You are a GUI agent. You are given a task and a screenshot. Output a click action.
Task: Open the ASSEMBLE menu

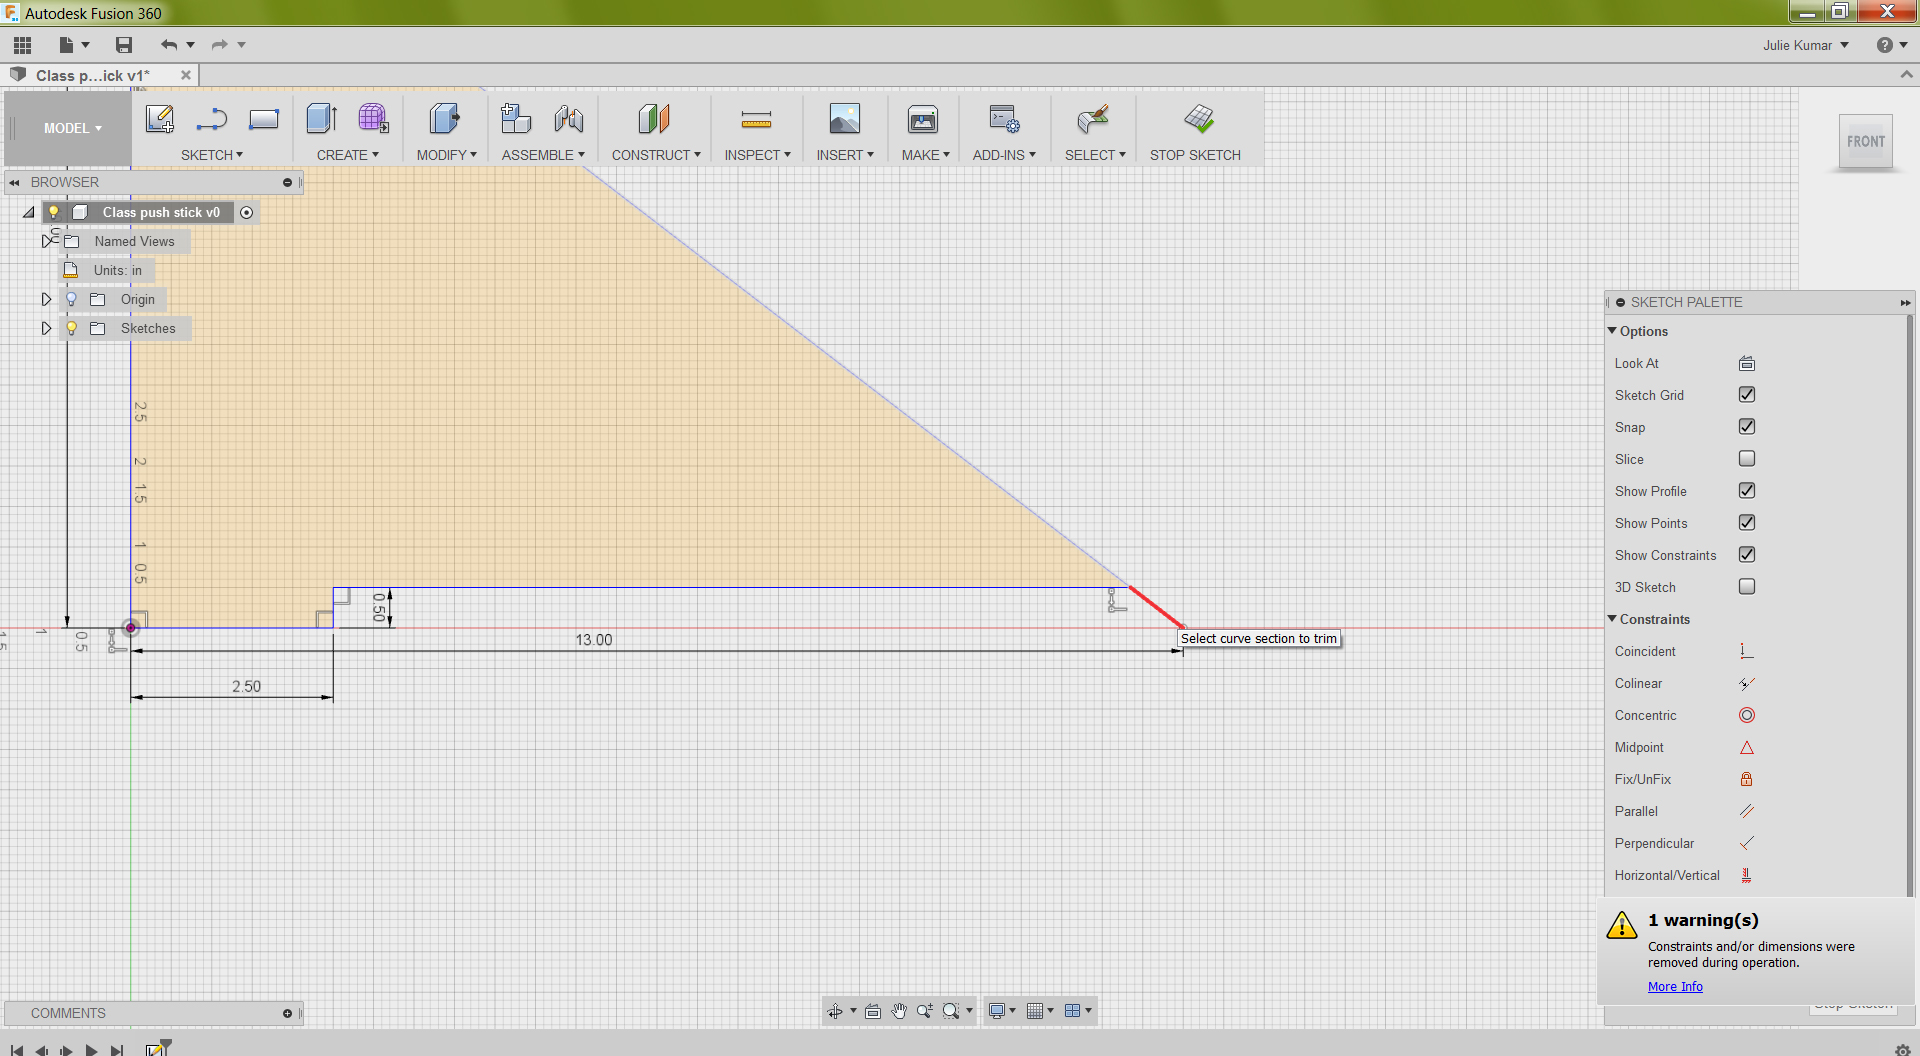pyautogui.click(x=543, y=155)
